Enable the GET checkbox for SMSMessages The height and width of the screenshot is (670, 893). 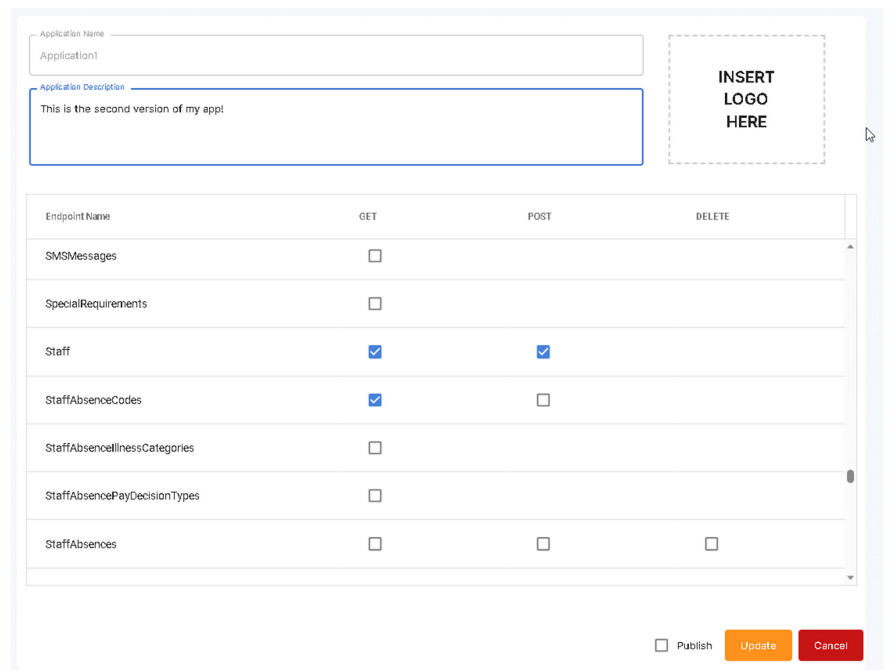point(375,256)
